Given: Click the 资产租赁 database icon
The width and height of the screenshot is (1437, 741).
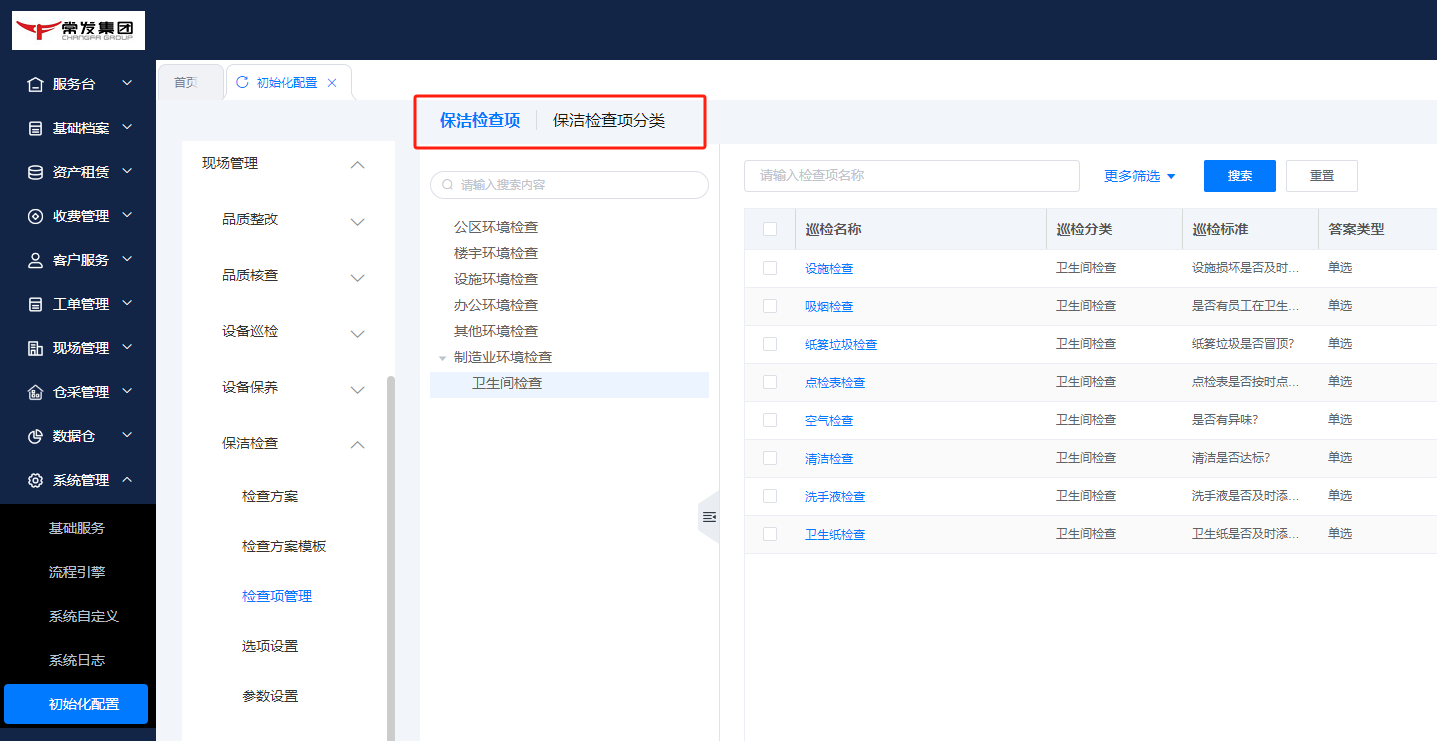Looking at the screenshot, I should click(x=36, y=172).
